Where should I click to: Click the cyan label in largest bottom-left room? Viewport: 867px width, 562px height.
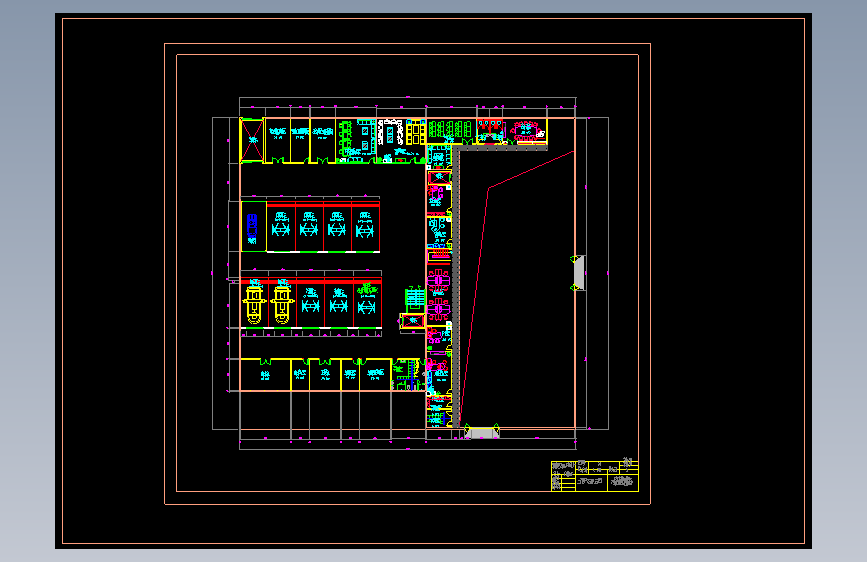click(x=265, y=376)
